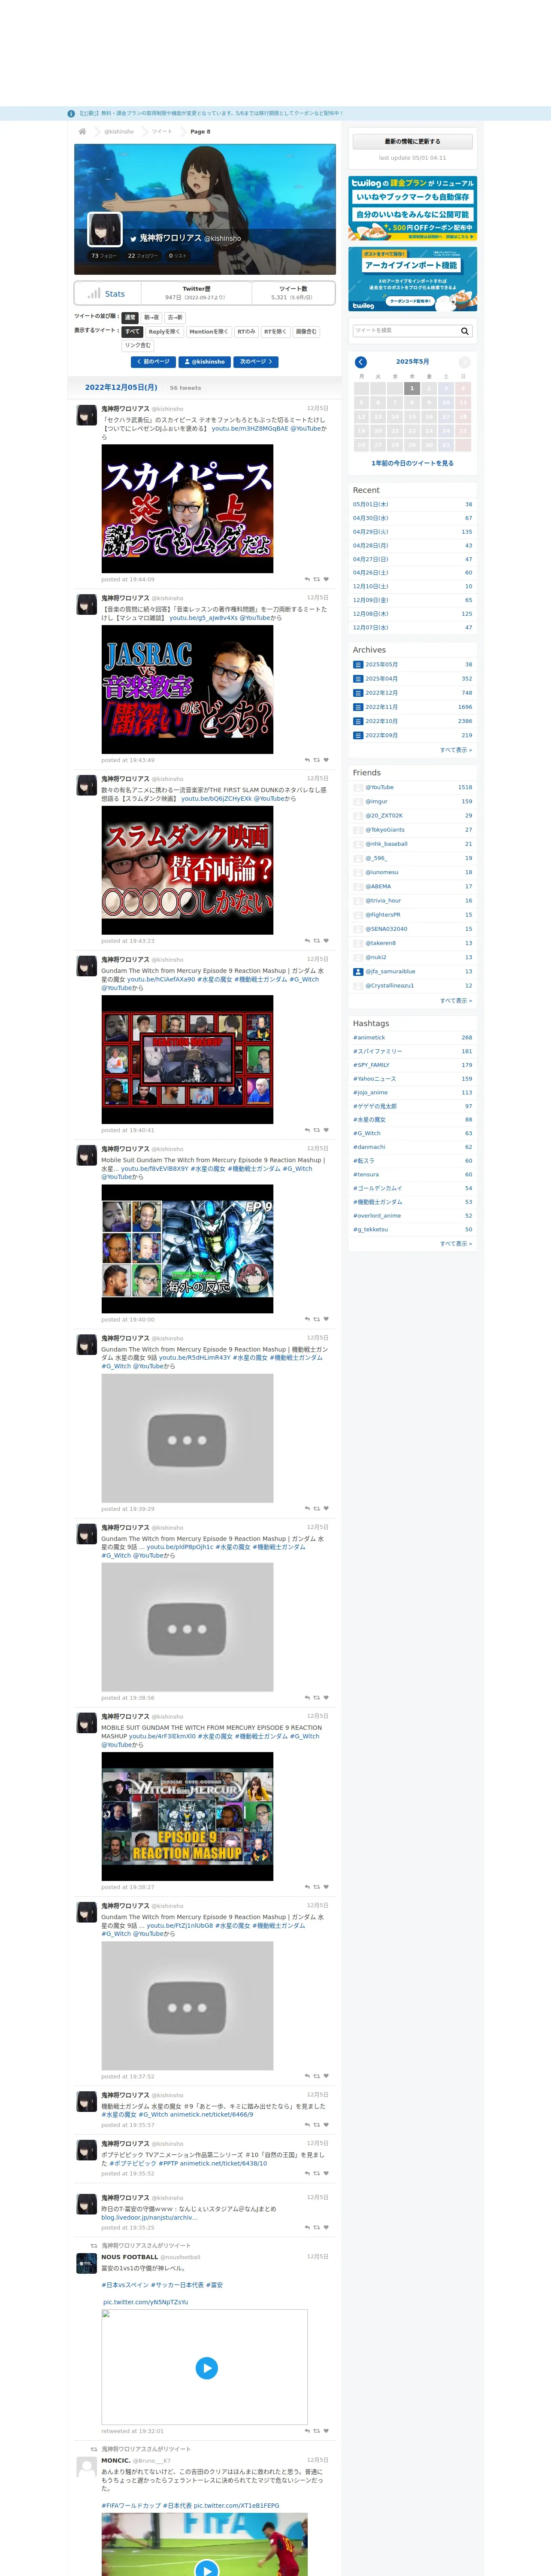Open list icon for 2022年10月 archive

coord(358,721)
